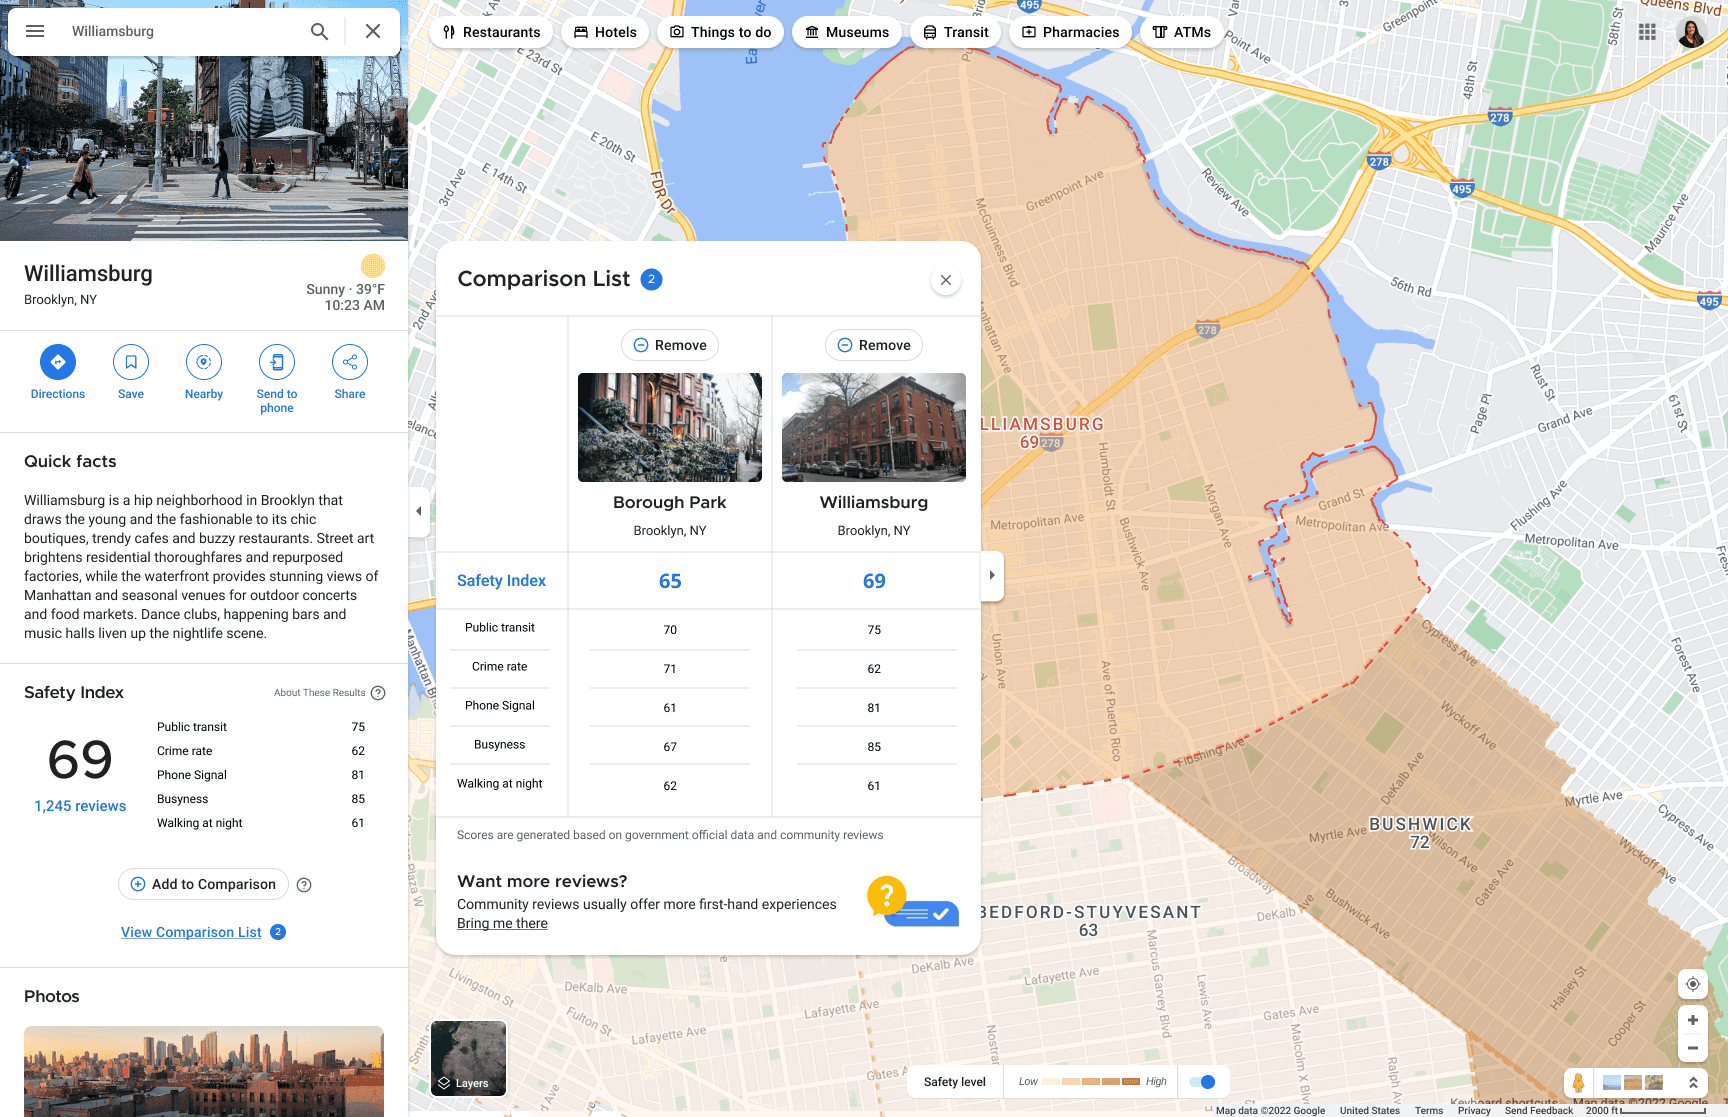Open the imagery thumbnails strip
This screenshot has width=1728, height=1117.
[x=1633, y=1083]
